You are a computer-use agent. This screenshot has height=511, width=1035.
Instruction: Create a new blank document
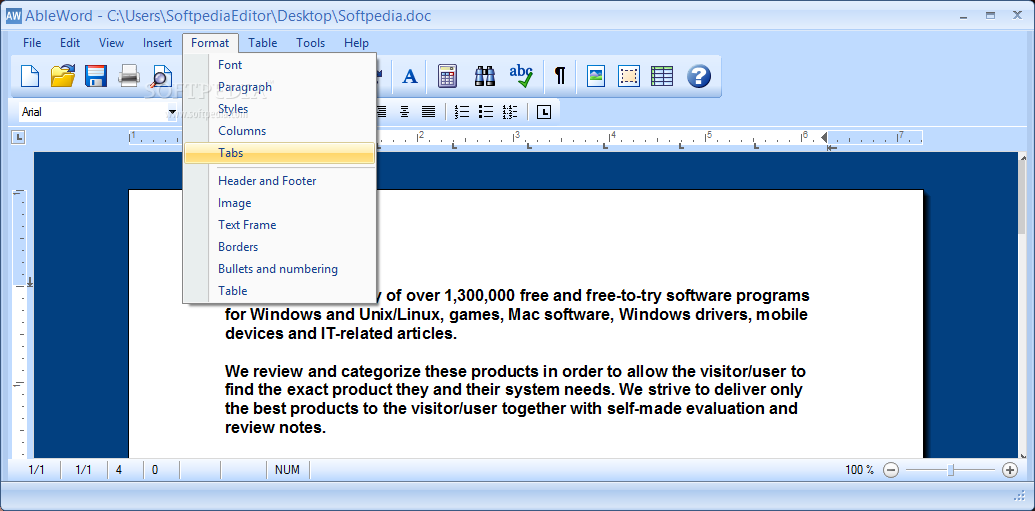(x=30, y=77)
